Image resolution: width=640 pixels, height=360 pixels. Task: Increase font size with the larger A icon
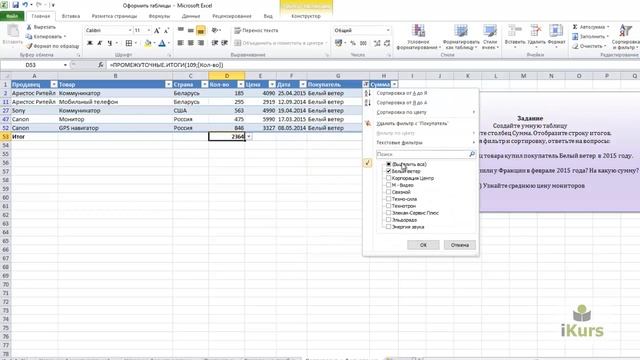click(157, 31)
